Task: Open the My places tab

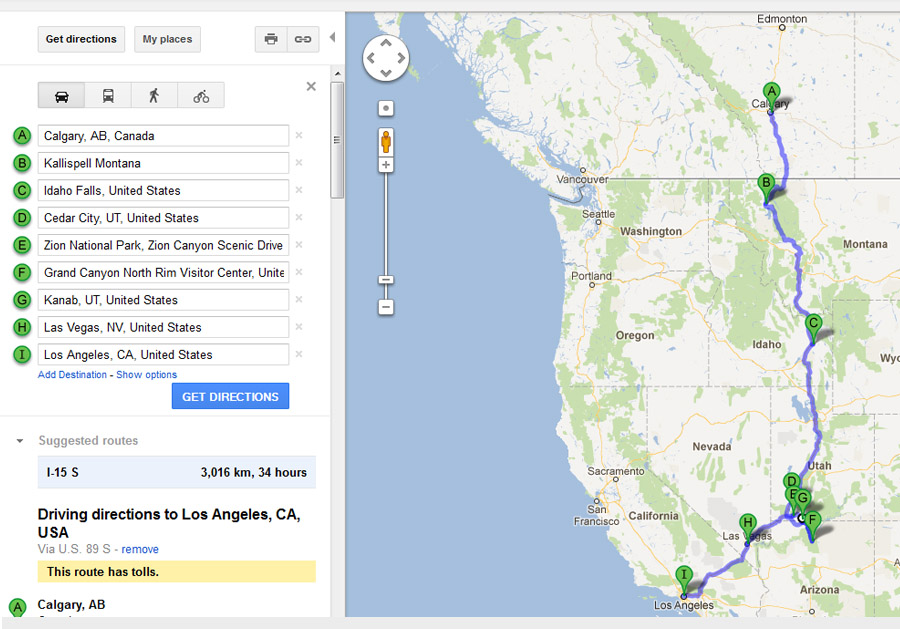Action: (167, 39)
